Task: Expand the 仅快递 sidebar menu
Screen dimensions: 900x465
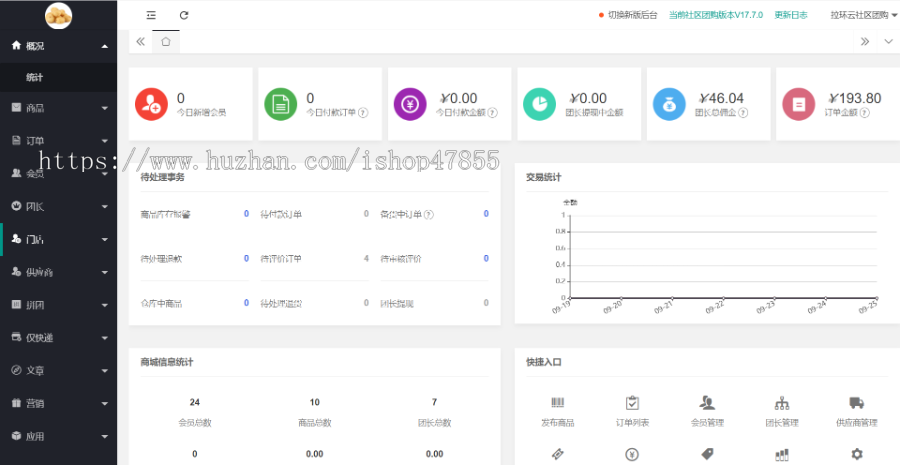Action: click(59, 338)
